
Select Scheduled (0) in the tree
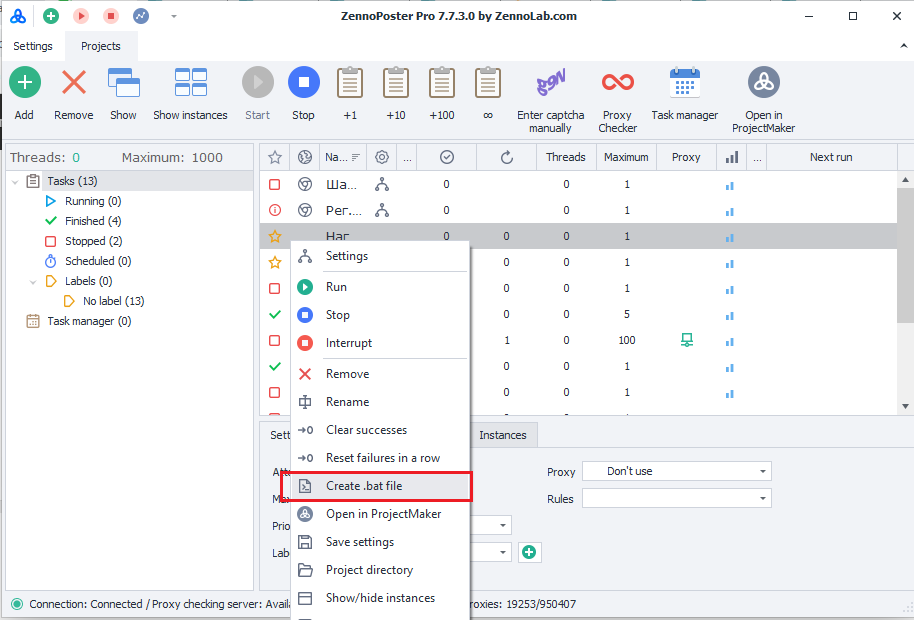98,261
